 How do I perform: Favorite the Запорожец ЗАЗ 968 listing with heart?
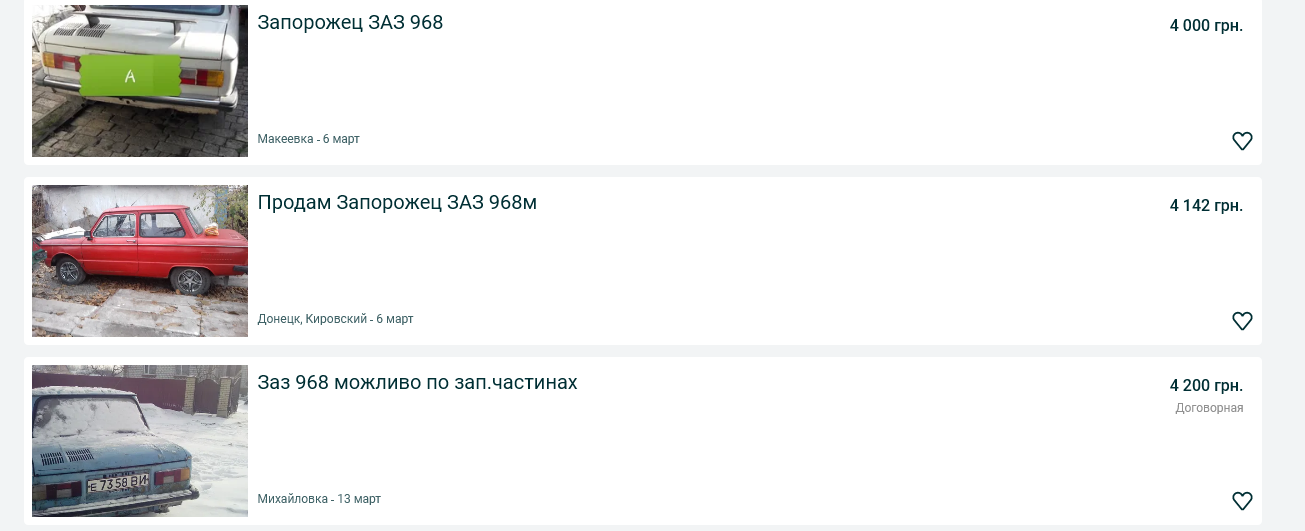[1242, 141]
